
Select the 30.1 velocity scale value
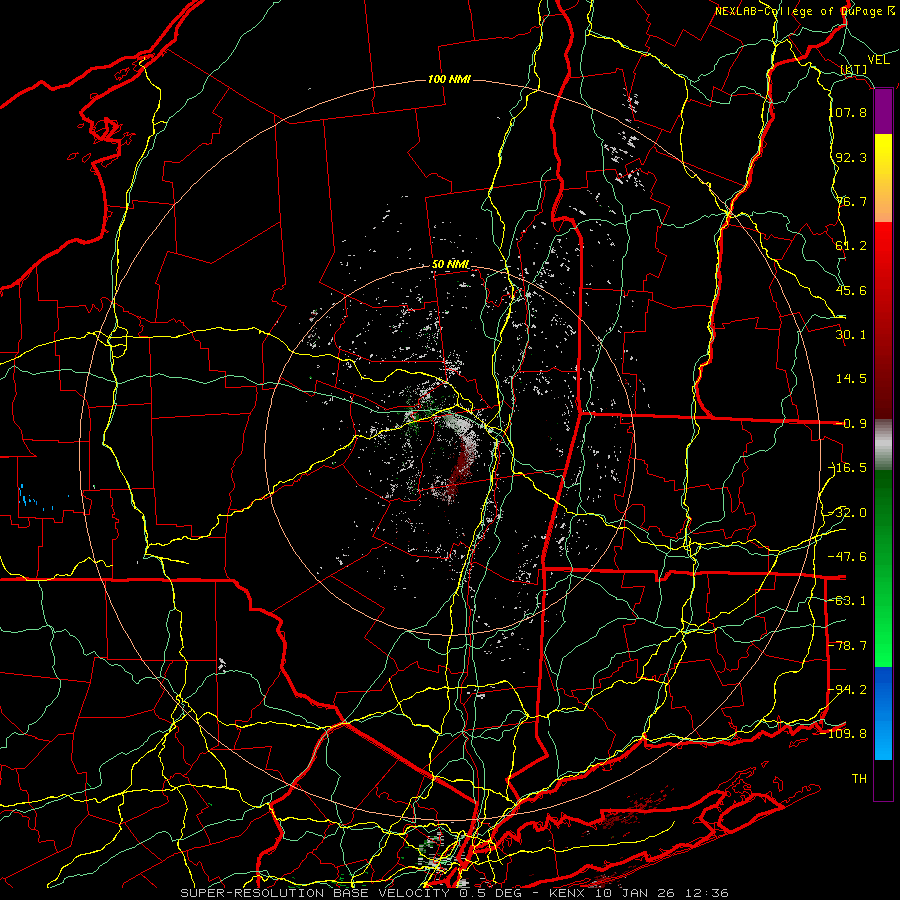point(851,335)
